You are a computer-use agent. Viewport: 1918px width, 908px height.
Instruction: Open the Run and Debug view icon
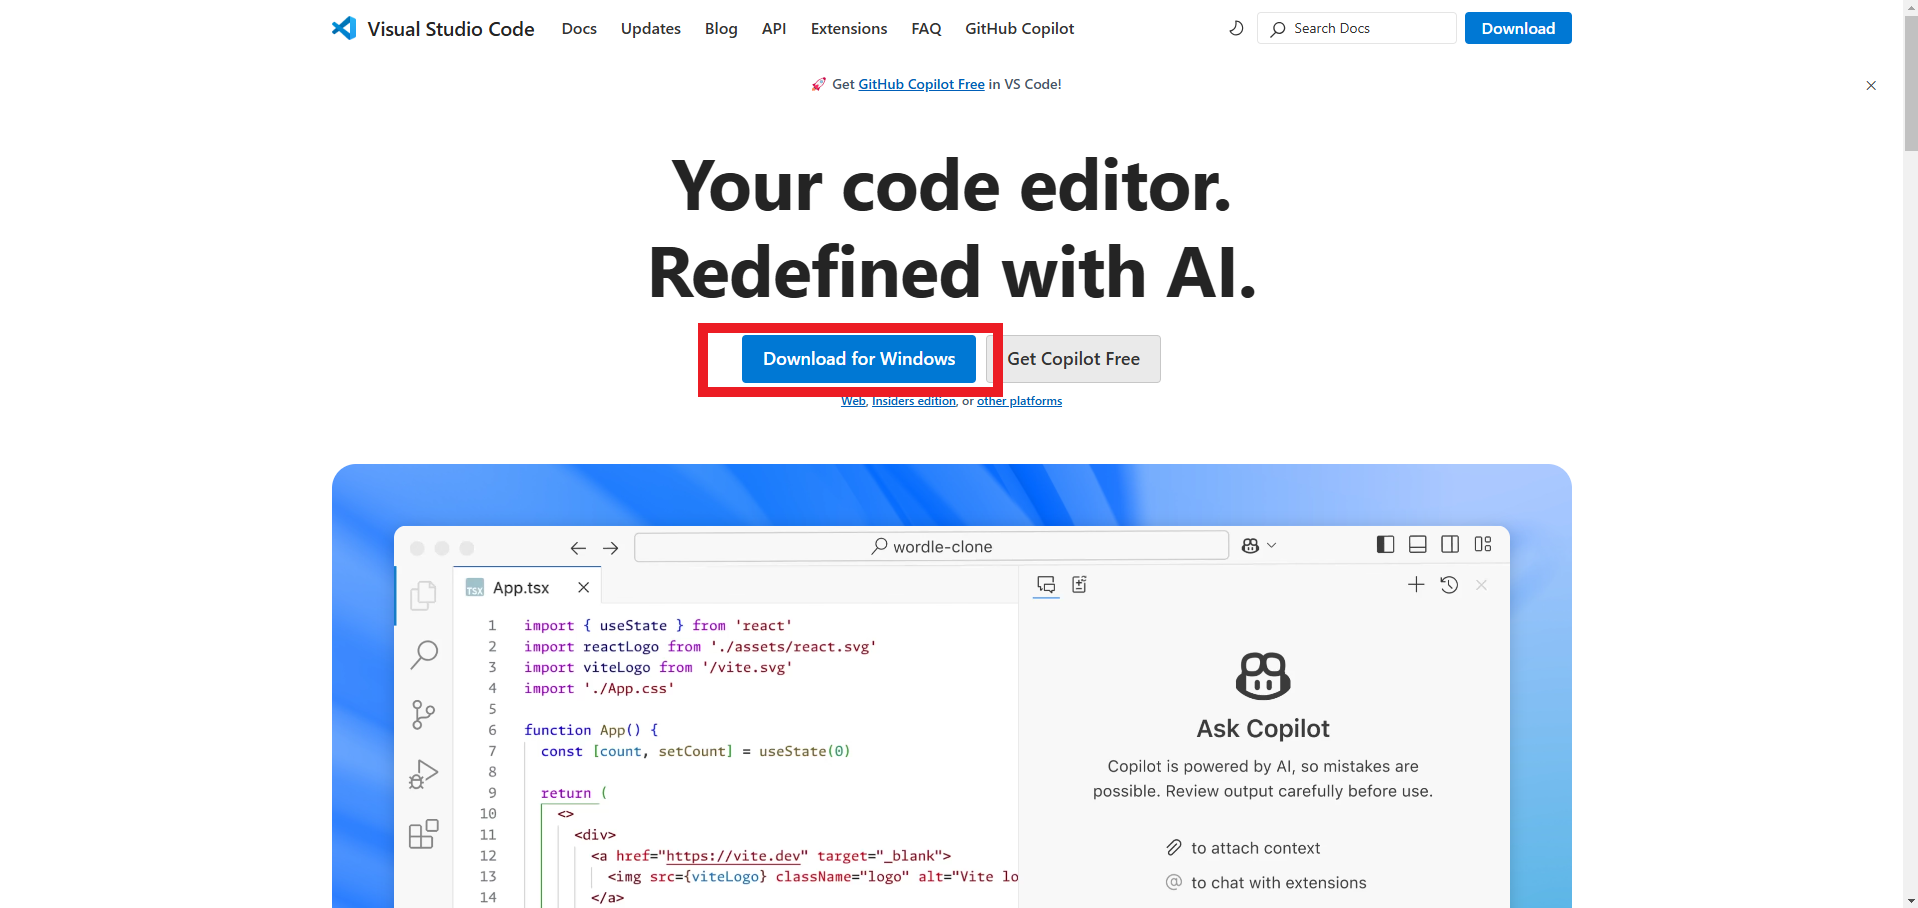pos(424,774)
